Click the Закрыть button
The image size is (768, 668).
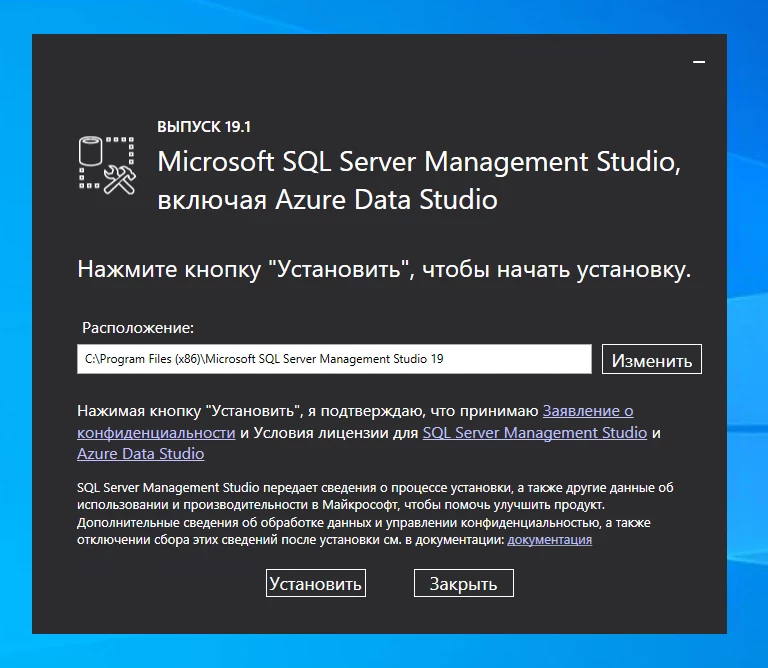point(463,583)
